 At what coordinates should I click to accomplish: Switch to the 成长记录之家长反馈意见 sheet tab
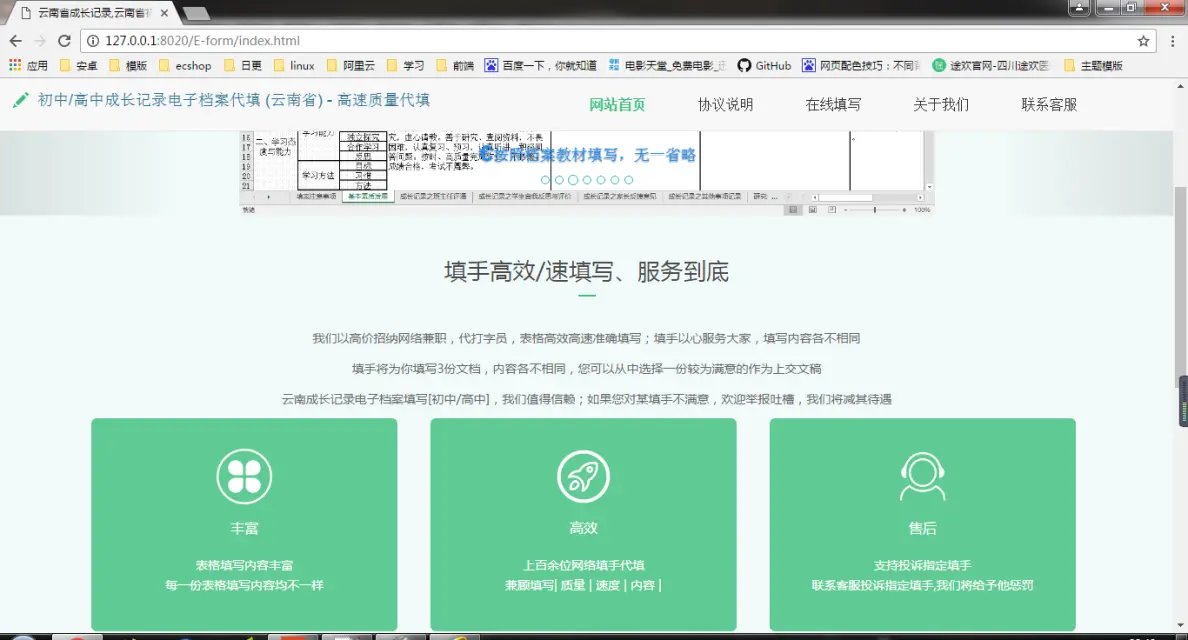click(x=621, y=194)
